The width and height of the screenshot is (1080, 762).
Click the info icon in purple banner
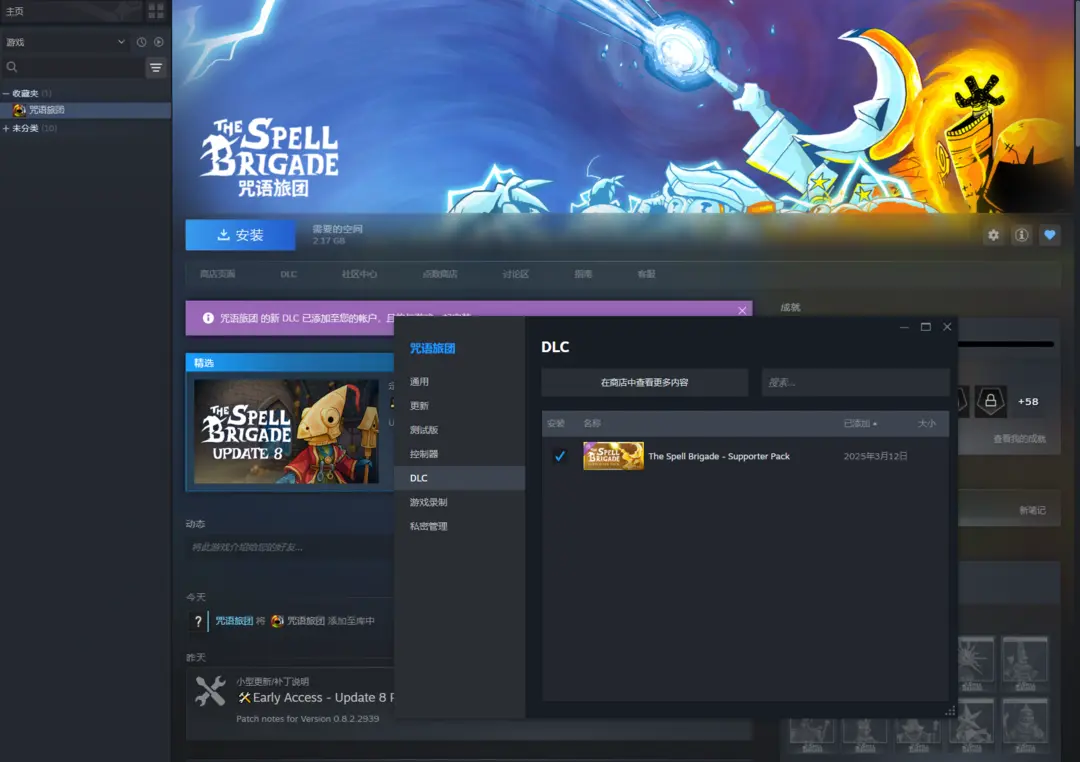point(208,318)
